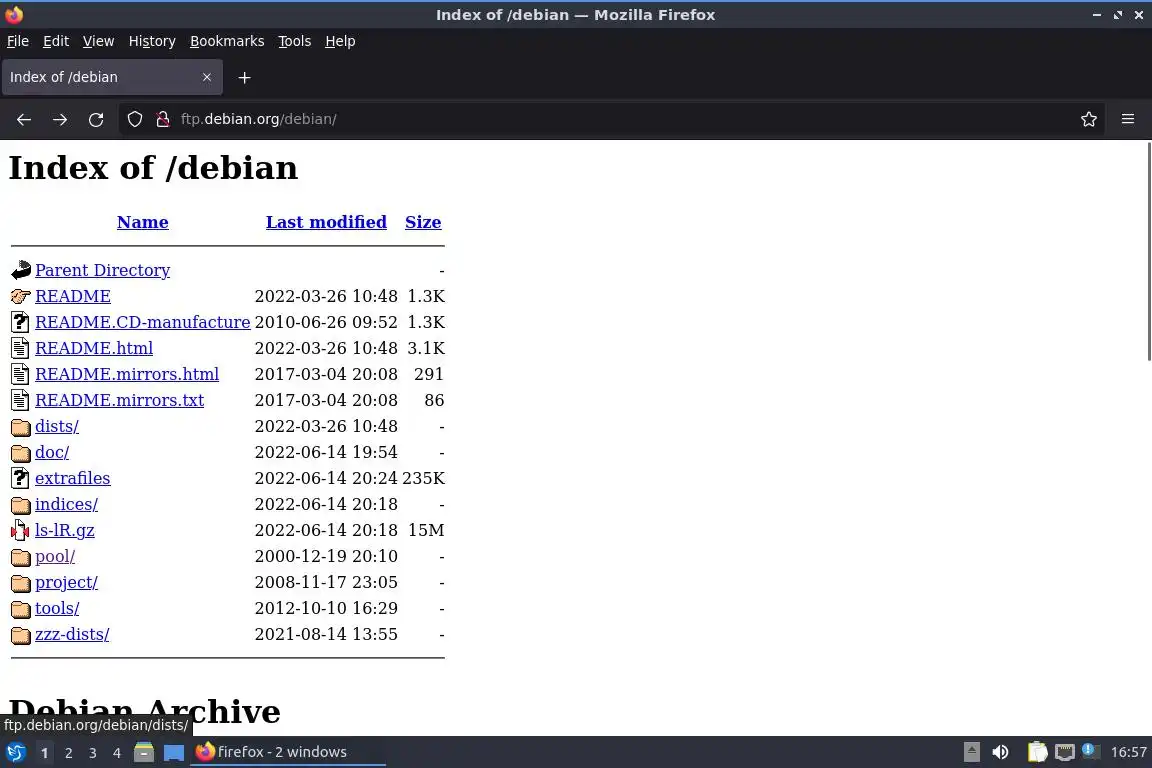The width and height of the screenshot is (1152, 768).
Task: Open README.CD-manufacture link
Action: (x=143, y=322)
